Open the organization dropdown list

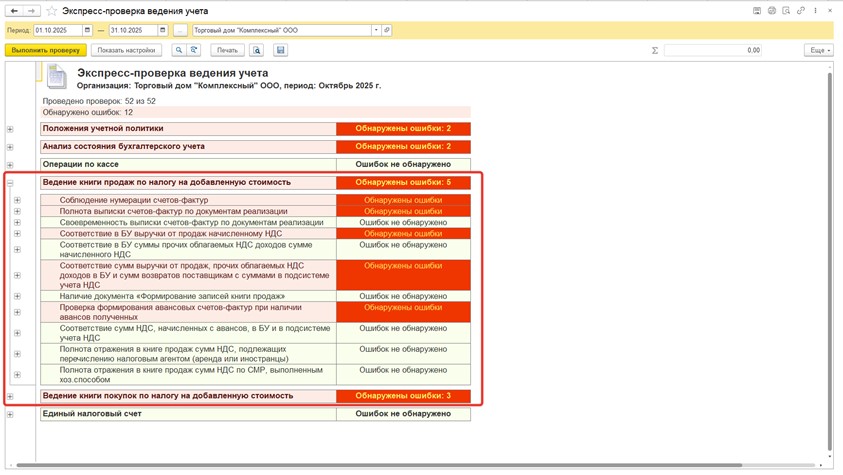click(x=376, y=31)
